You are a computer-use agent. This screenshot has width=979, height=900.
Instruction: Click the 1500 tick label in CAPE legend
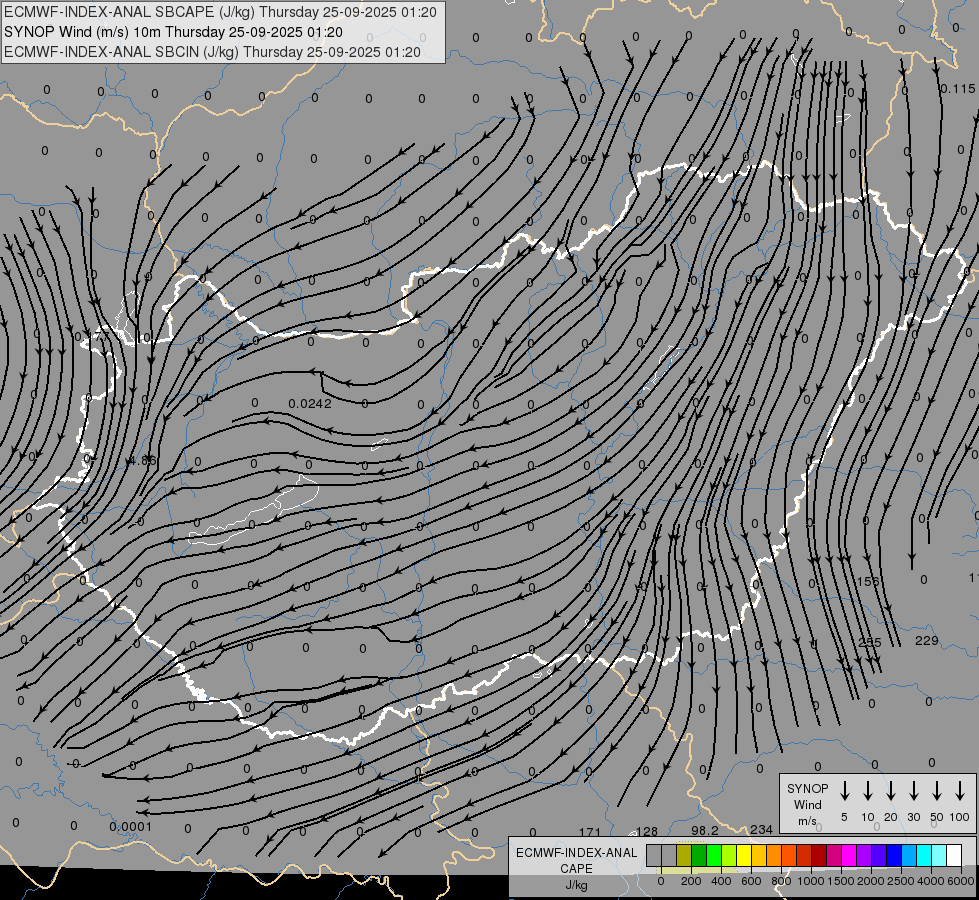coord(841,881)
